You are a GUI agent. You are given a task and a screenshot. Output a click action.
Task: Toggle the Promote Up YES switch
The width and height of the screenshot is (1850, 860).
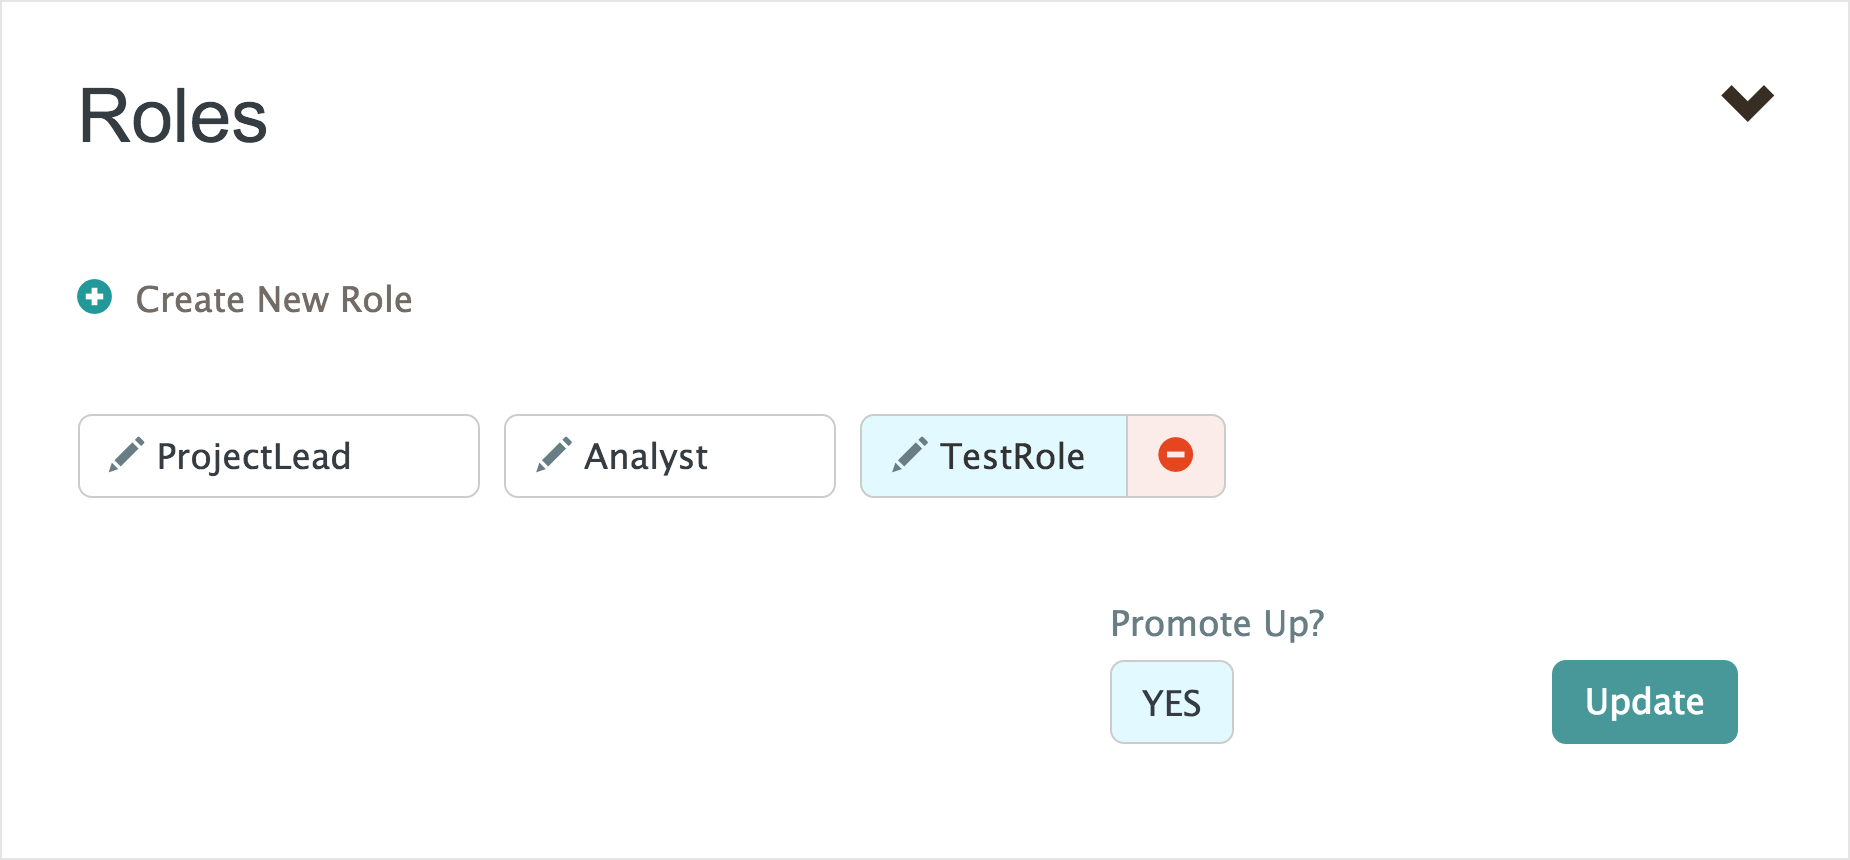1171,702
